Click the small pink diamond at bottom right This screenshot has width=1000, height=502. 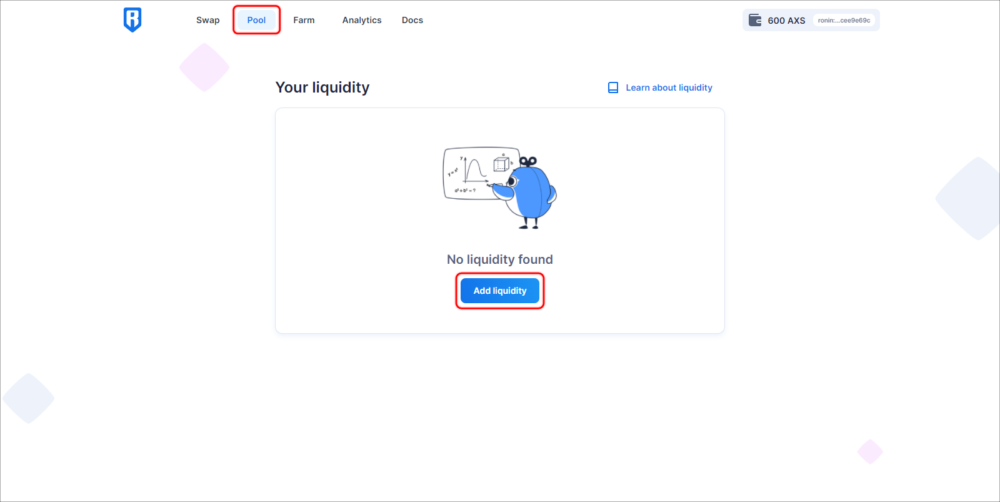pos(870,452)
